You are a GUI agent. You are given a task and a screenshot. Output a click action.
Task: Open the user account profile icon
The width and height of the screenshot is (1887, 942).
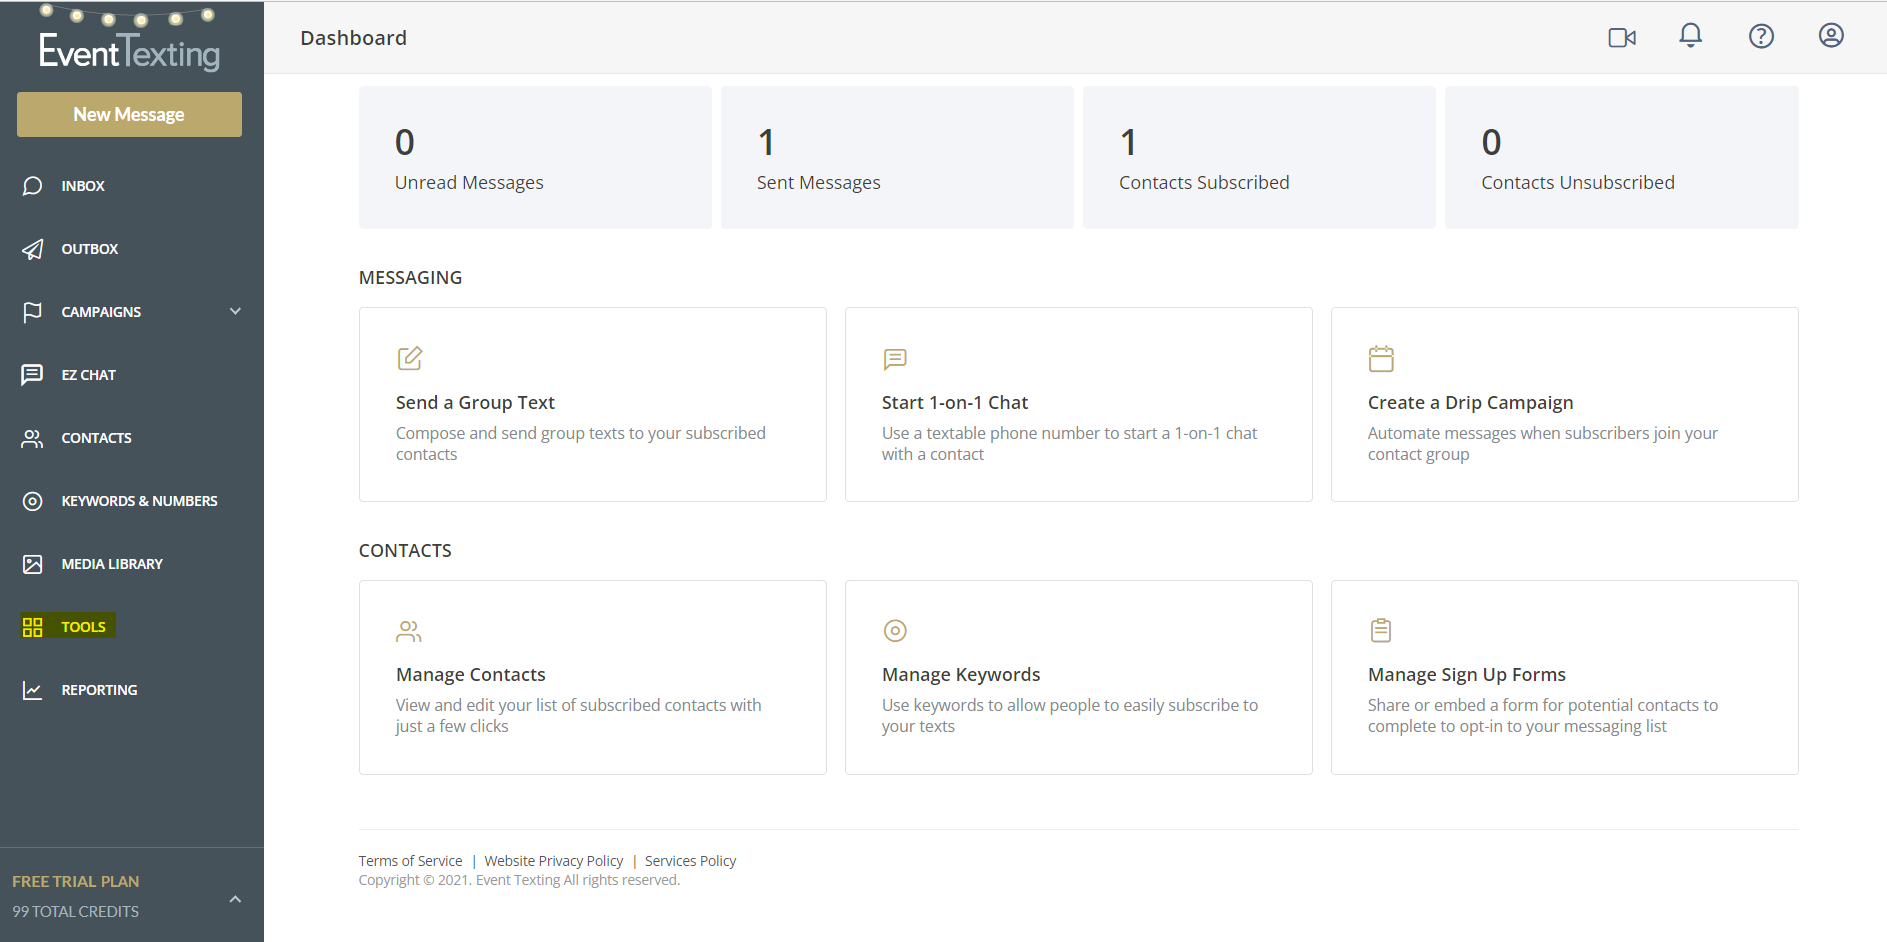pos(1831,36)
